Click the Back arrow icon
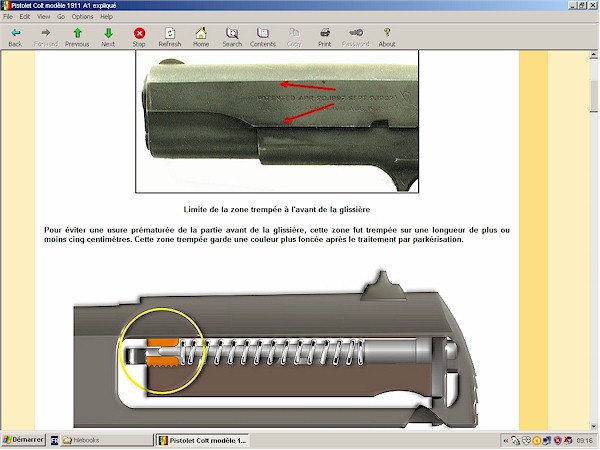 [15, 33]
